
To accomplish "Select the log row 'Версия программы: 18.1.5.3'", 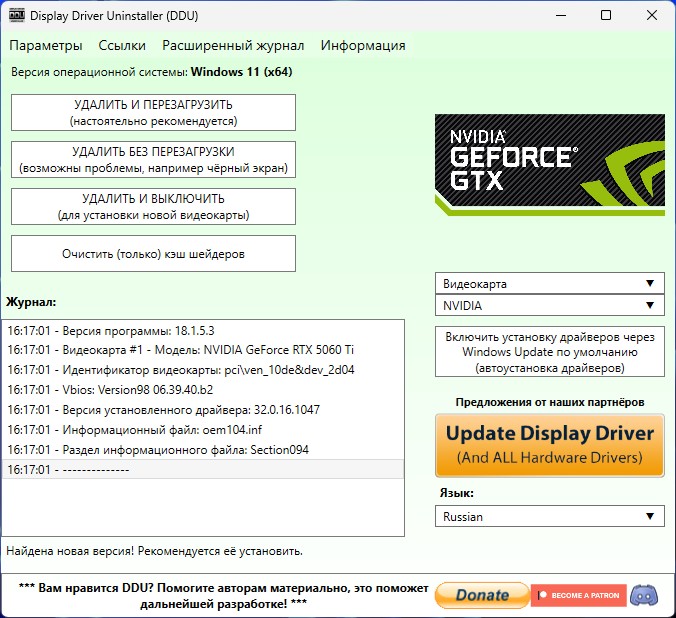I will (x=203, y=331).
